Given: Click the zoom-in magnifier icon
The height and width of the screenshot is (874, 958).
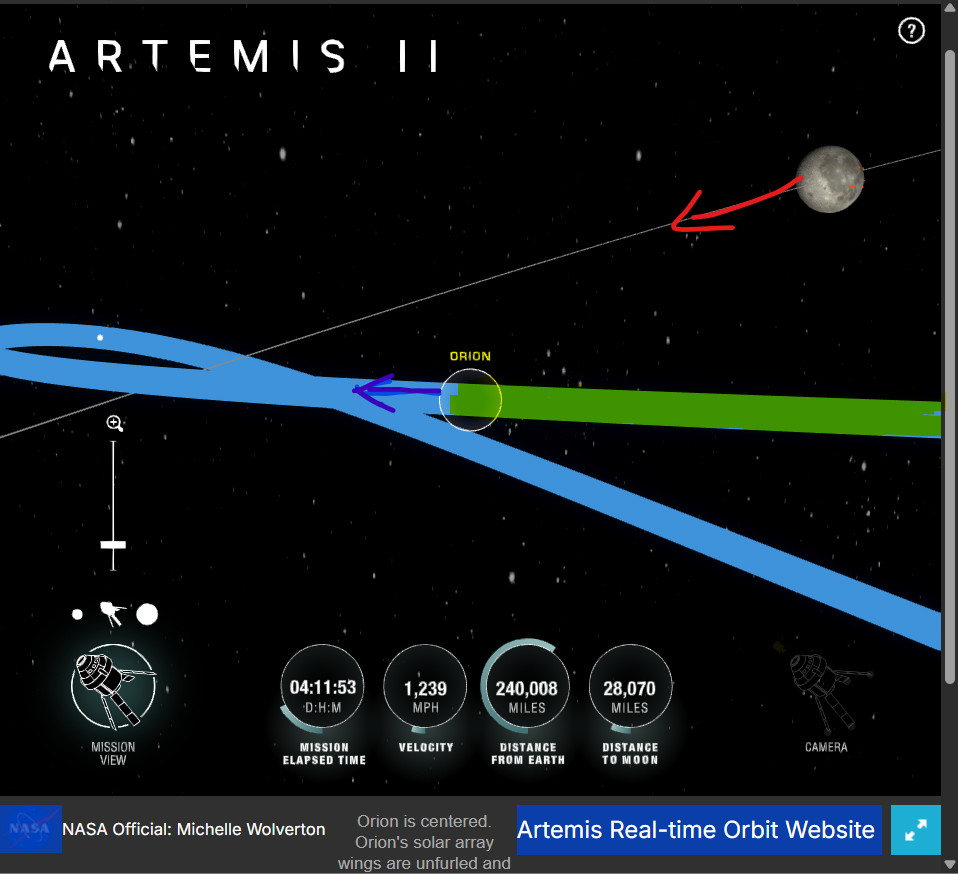Looking at the screenshot, I should click(x=114, y=423).
